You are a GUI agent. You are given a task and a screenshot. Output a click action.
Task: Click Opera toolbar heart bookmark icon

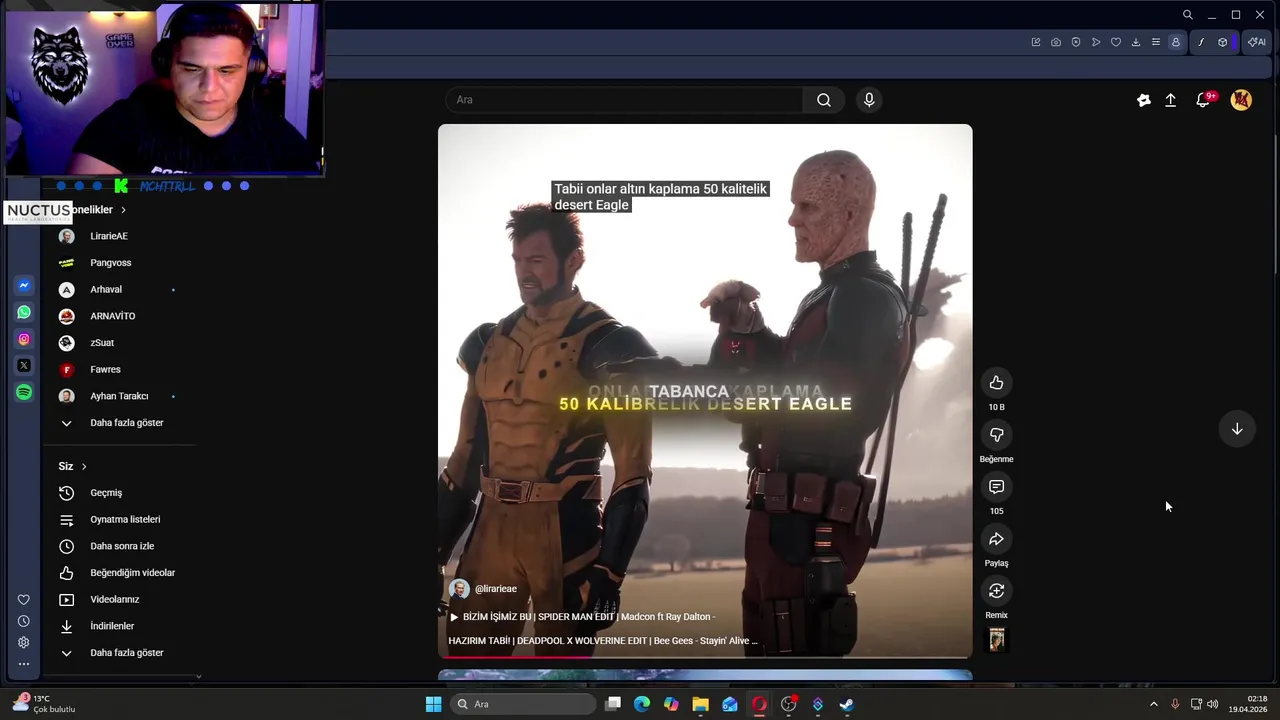point(1116,42)
